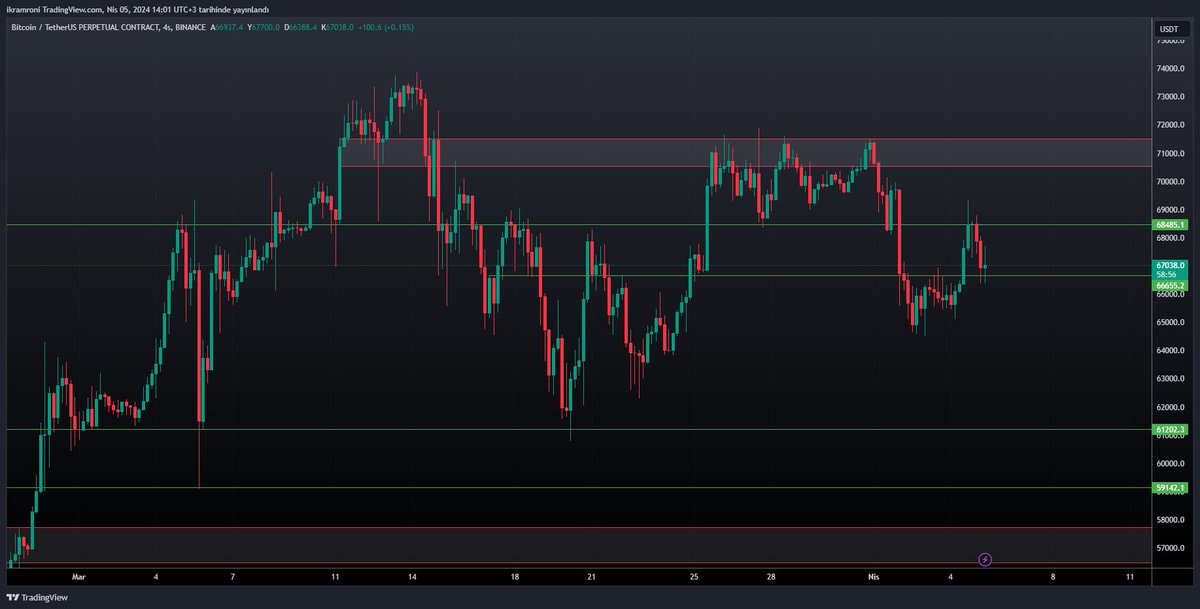Click the 58000.0 price axis label

(1169, 520)
